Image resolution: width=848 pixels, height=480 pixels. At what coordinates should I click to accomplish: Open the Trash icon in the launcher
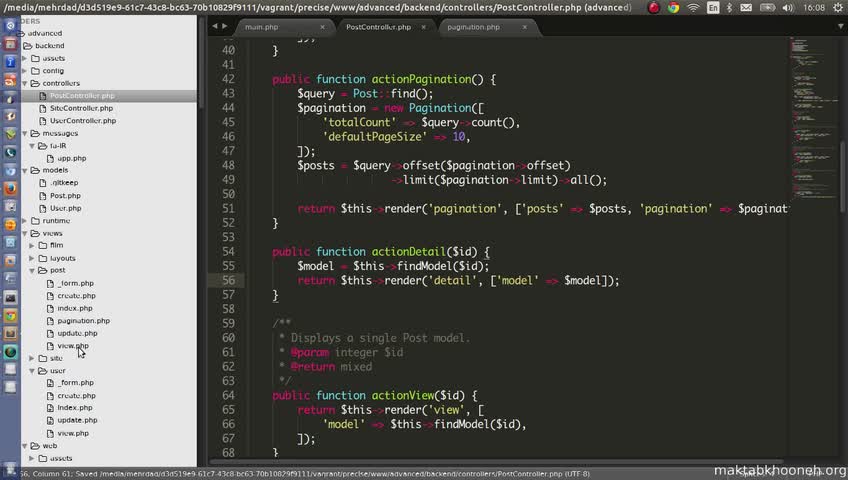10,468
